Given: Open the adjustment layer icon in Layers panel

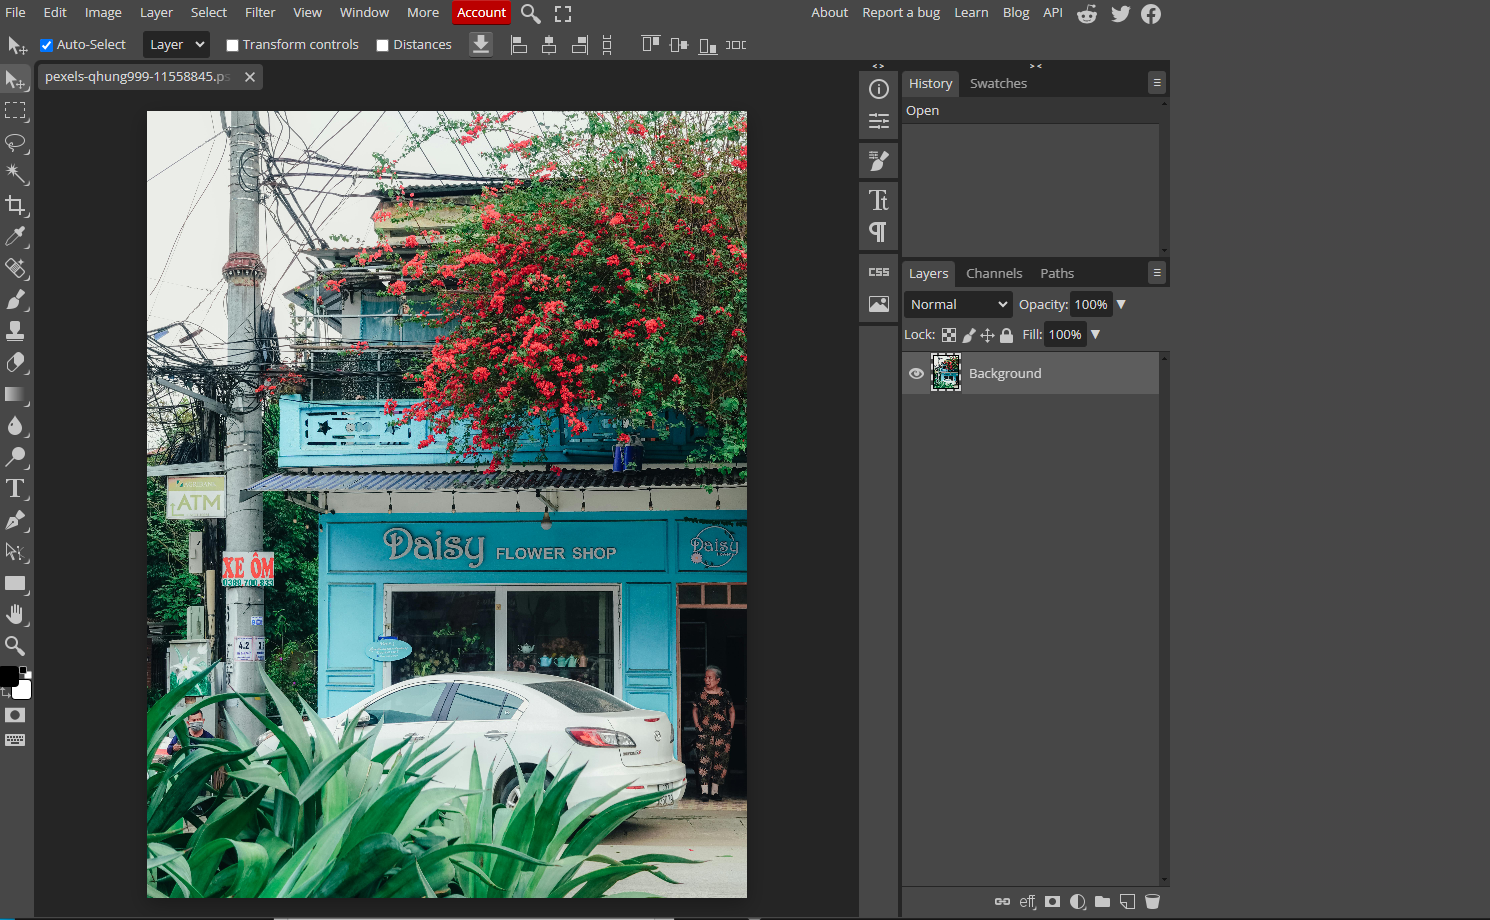Looking at the screenshot, I should pyautogui.click(x=1077, y=901).
